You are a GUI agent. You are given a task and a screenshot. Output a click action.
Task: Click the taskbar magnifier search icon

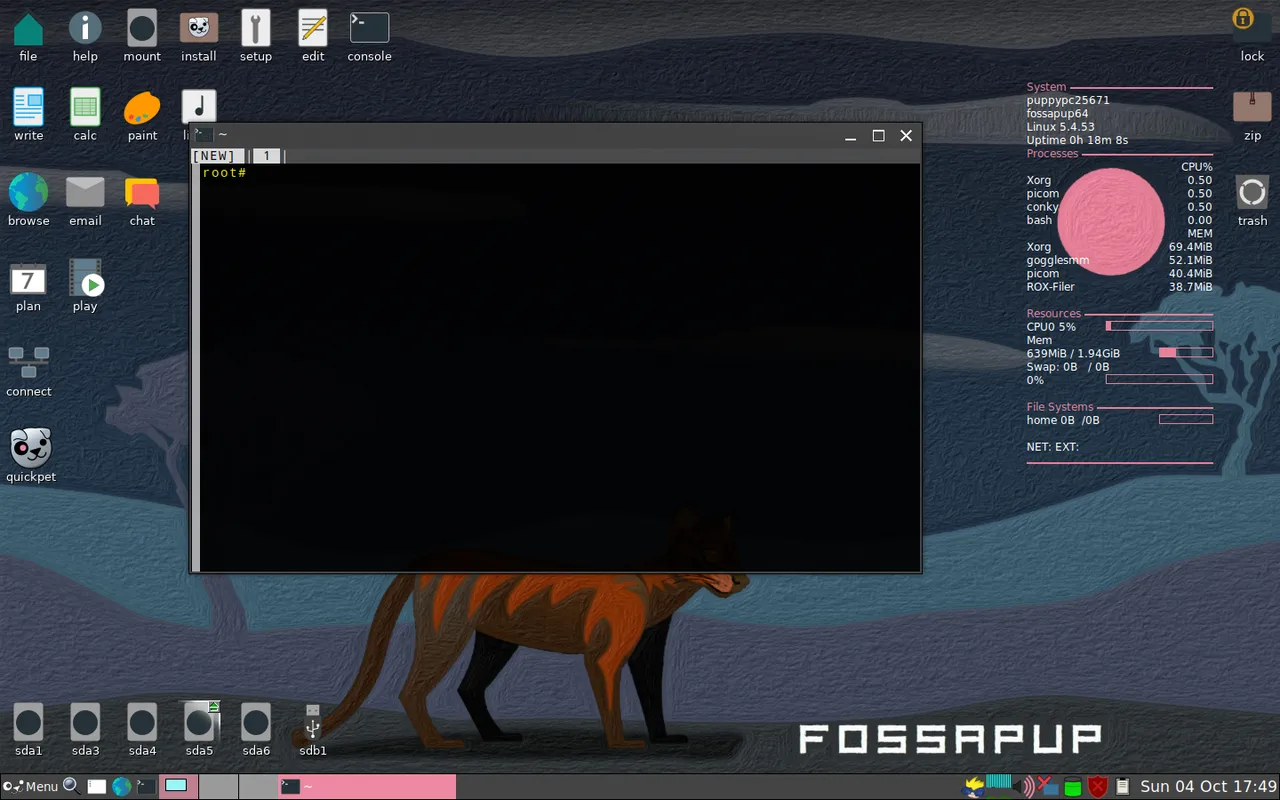click(x=71, y=786)
